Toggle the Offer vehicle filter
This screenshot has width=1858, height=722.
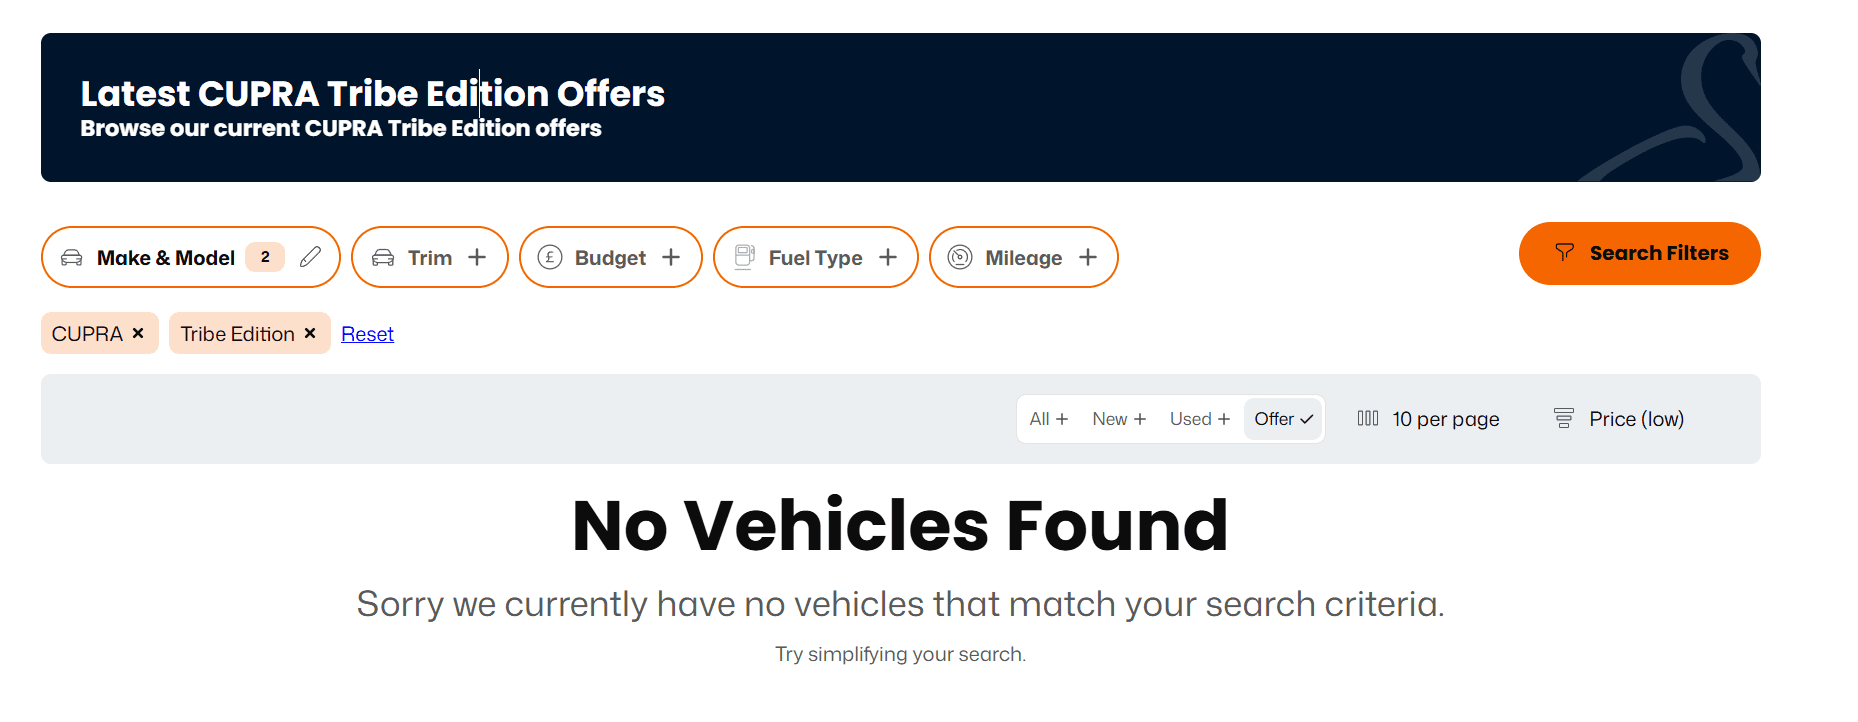[x=1283, y=419]
